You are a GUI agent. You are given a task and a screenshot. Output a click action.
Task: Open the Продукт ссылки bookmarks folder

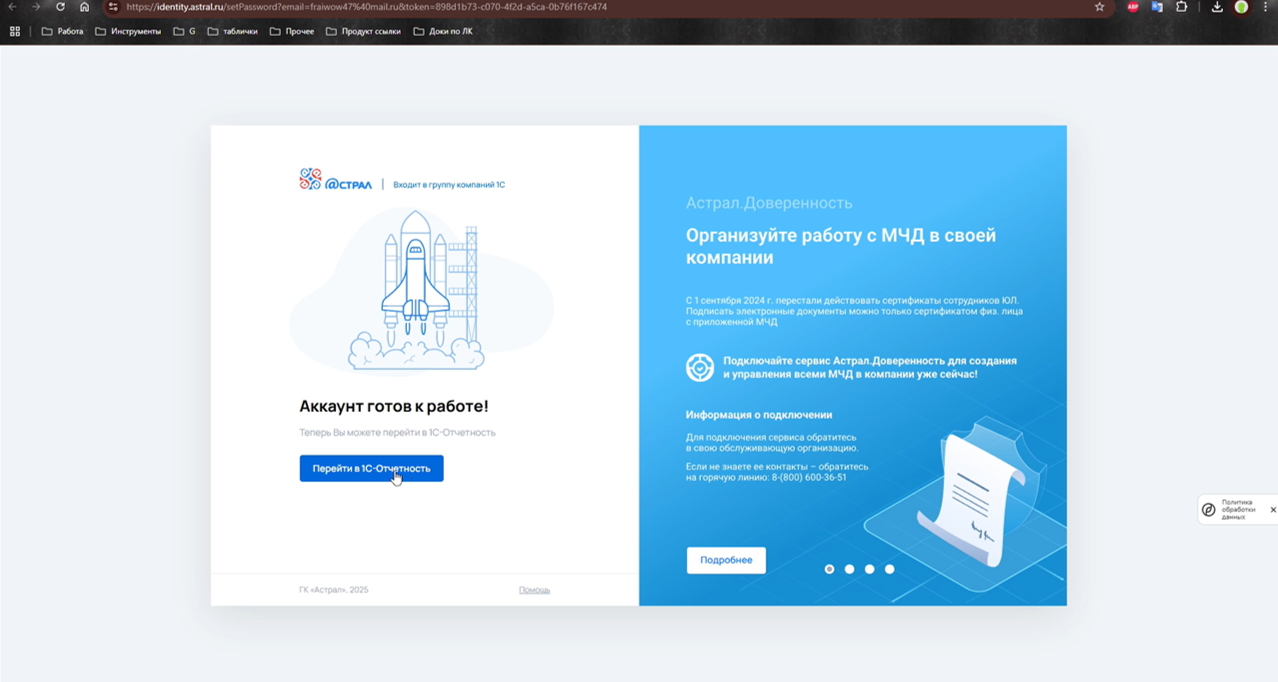coord(363,31)
